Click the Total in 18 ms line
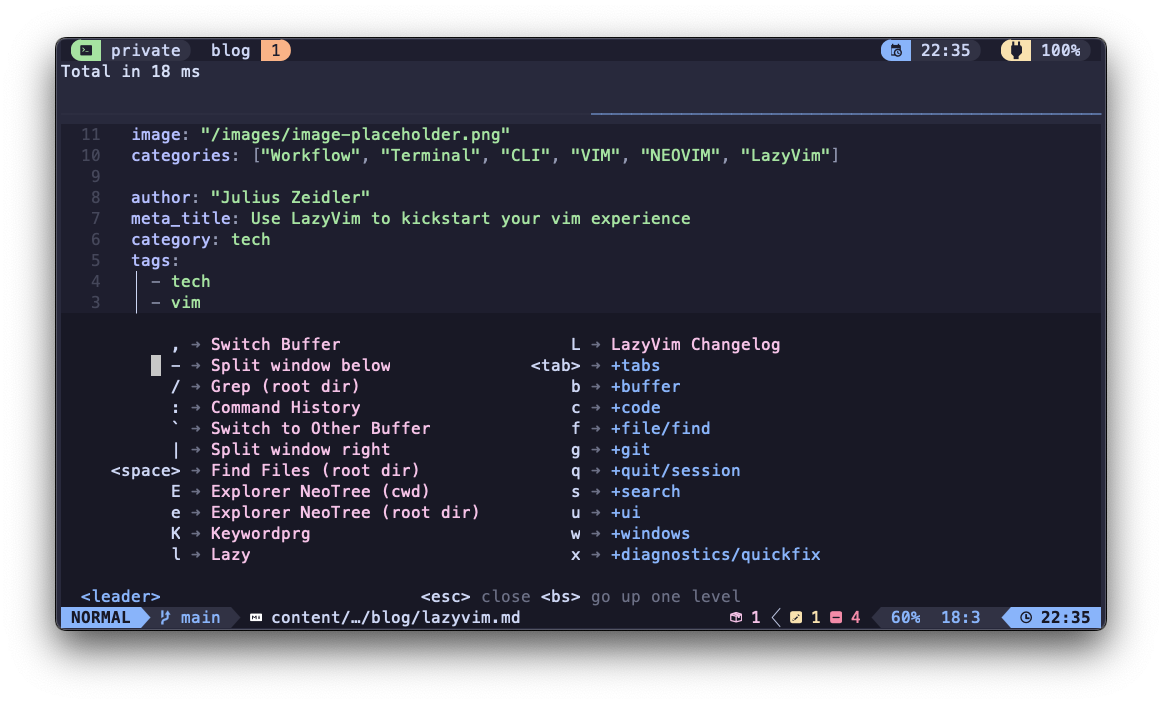This screenshot has height=704, width=1162. click(x=130, y=71)
